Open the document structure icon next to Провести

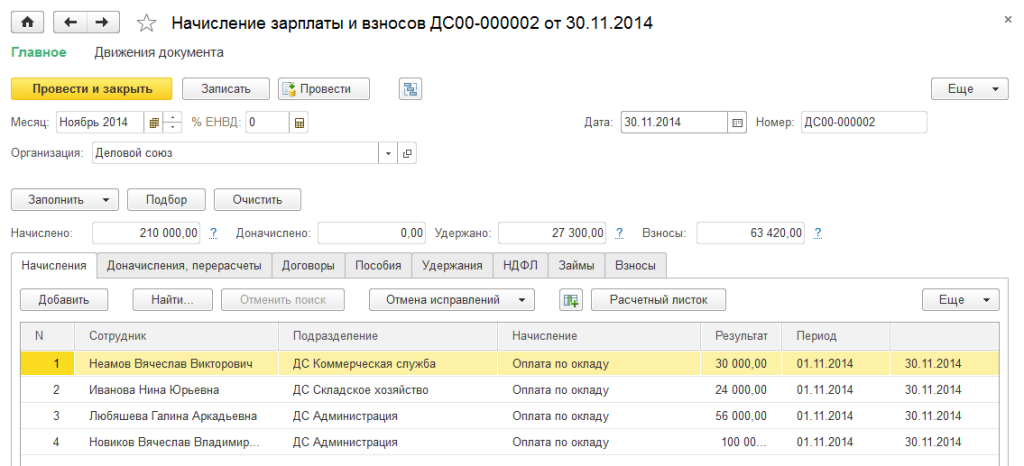click(409, 89)
